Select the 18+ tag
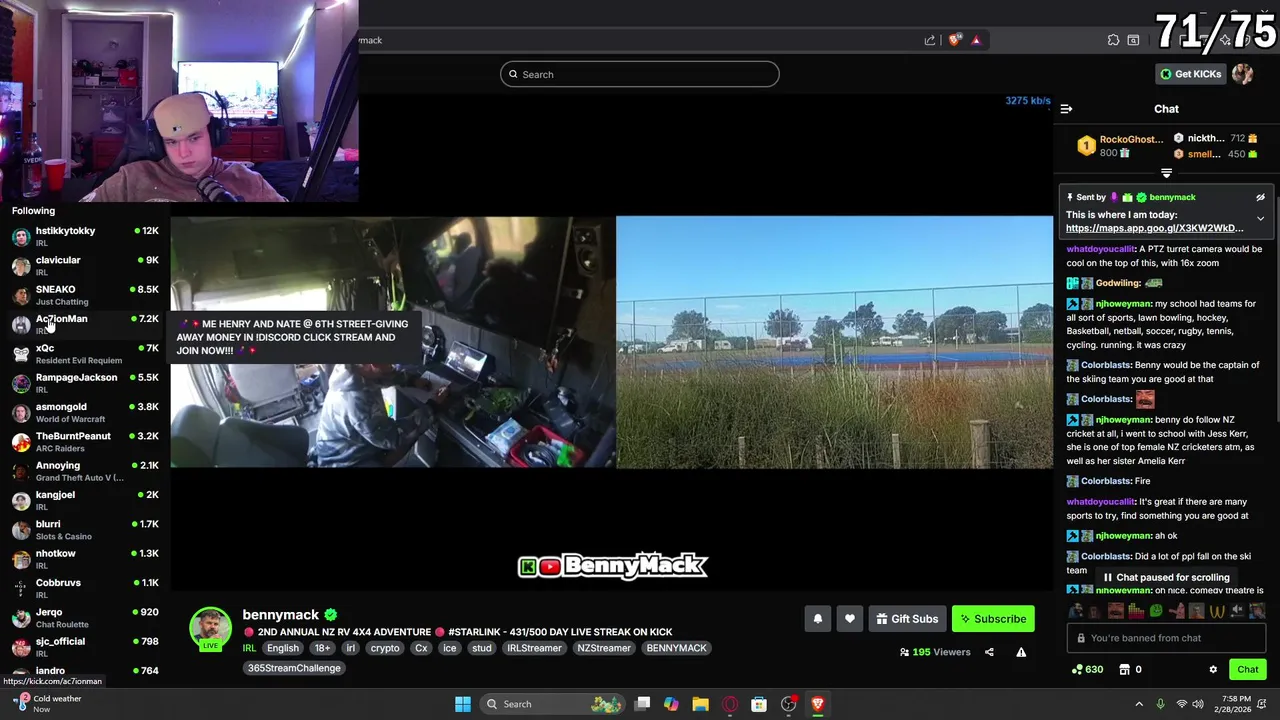Image resolution: width=1280 pixels, height=720 pixels. click(322, 648)
